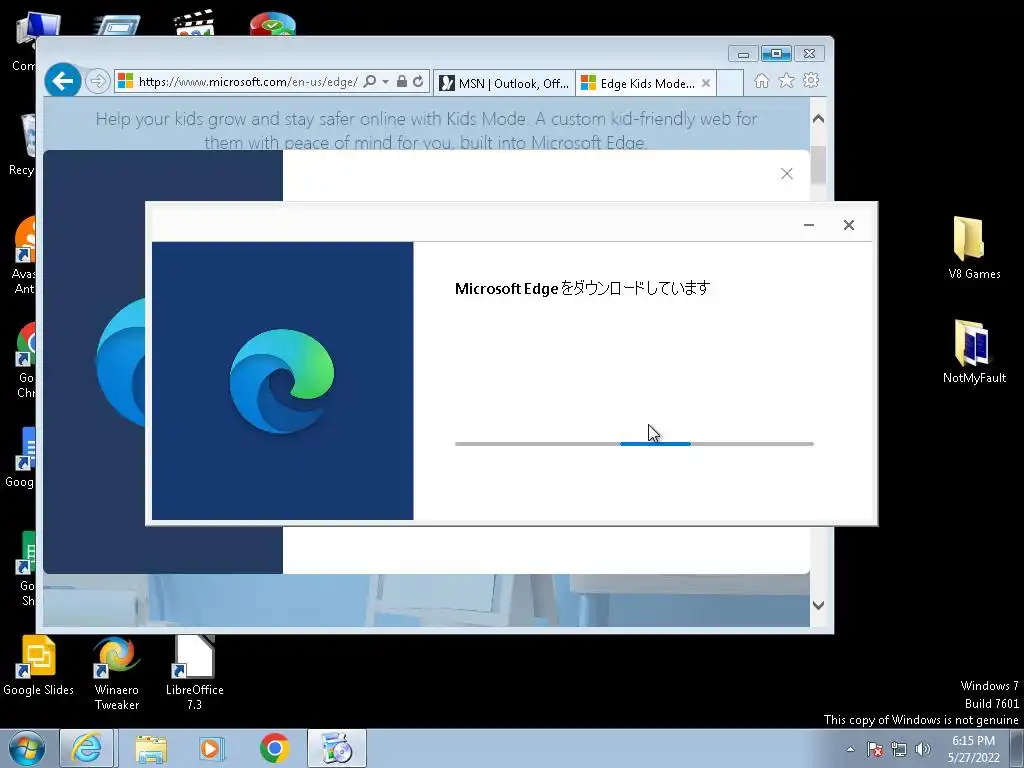Click the Show desktop button
Image resolution: width=1024 pixels, height=768 pixels.
pos(1017,749)
